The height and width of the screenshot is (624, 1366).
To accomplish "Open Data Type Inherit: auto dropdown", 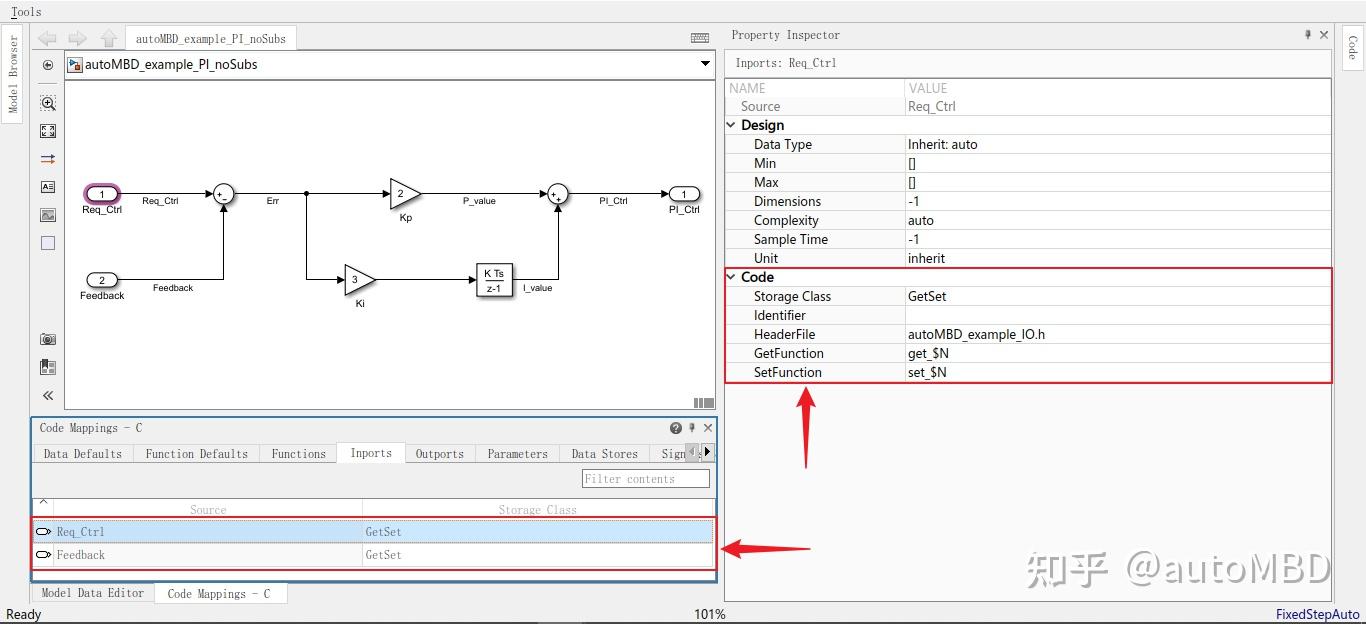I will click(1118, 144).
